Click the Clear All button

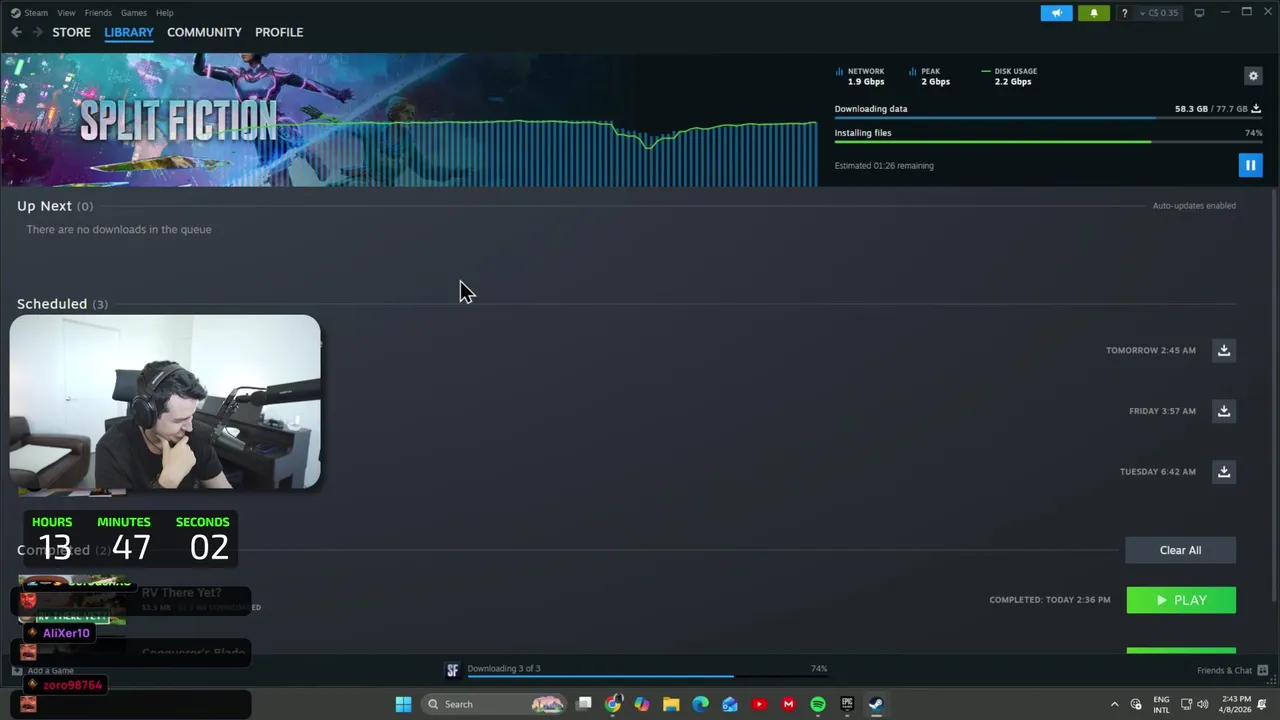pyautogui.click(x=1180, y=550)
